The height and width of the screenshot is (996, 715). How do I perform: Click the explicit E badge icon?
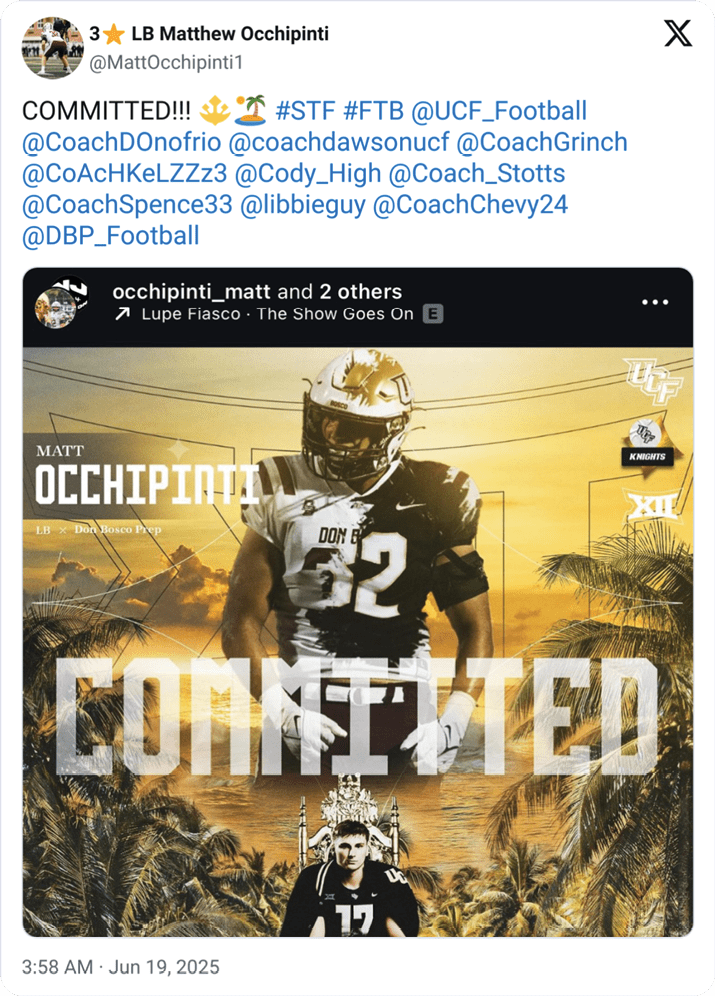tap(433, 314)
